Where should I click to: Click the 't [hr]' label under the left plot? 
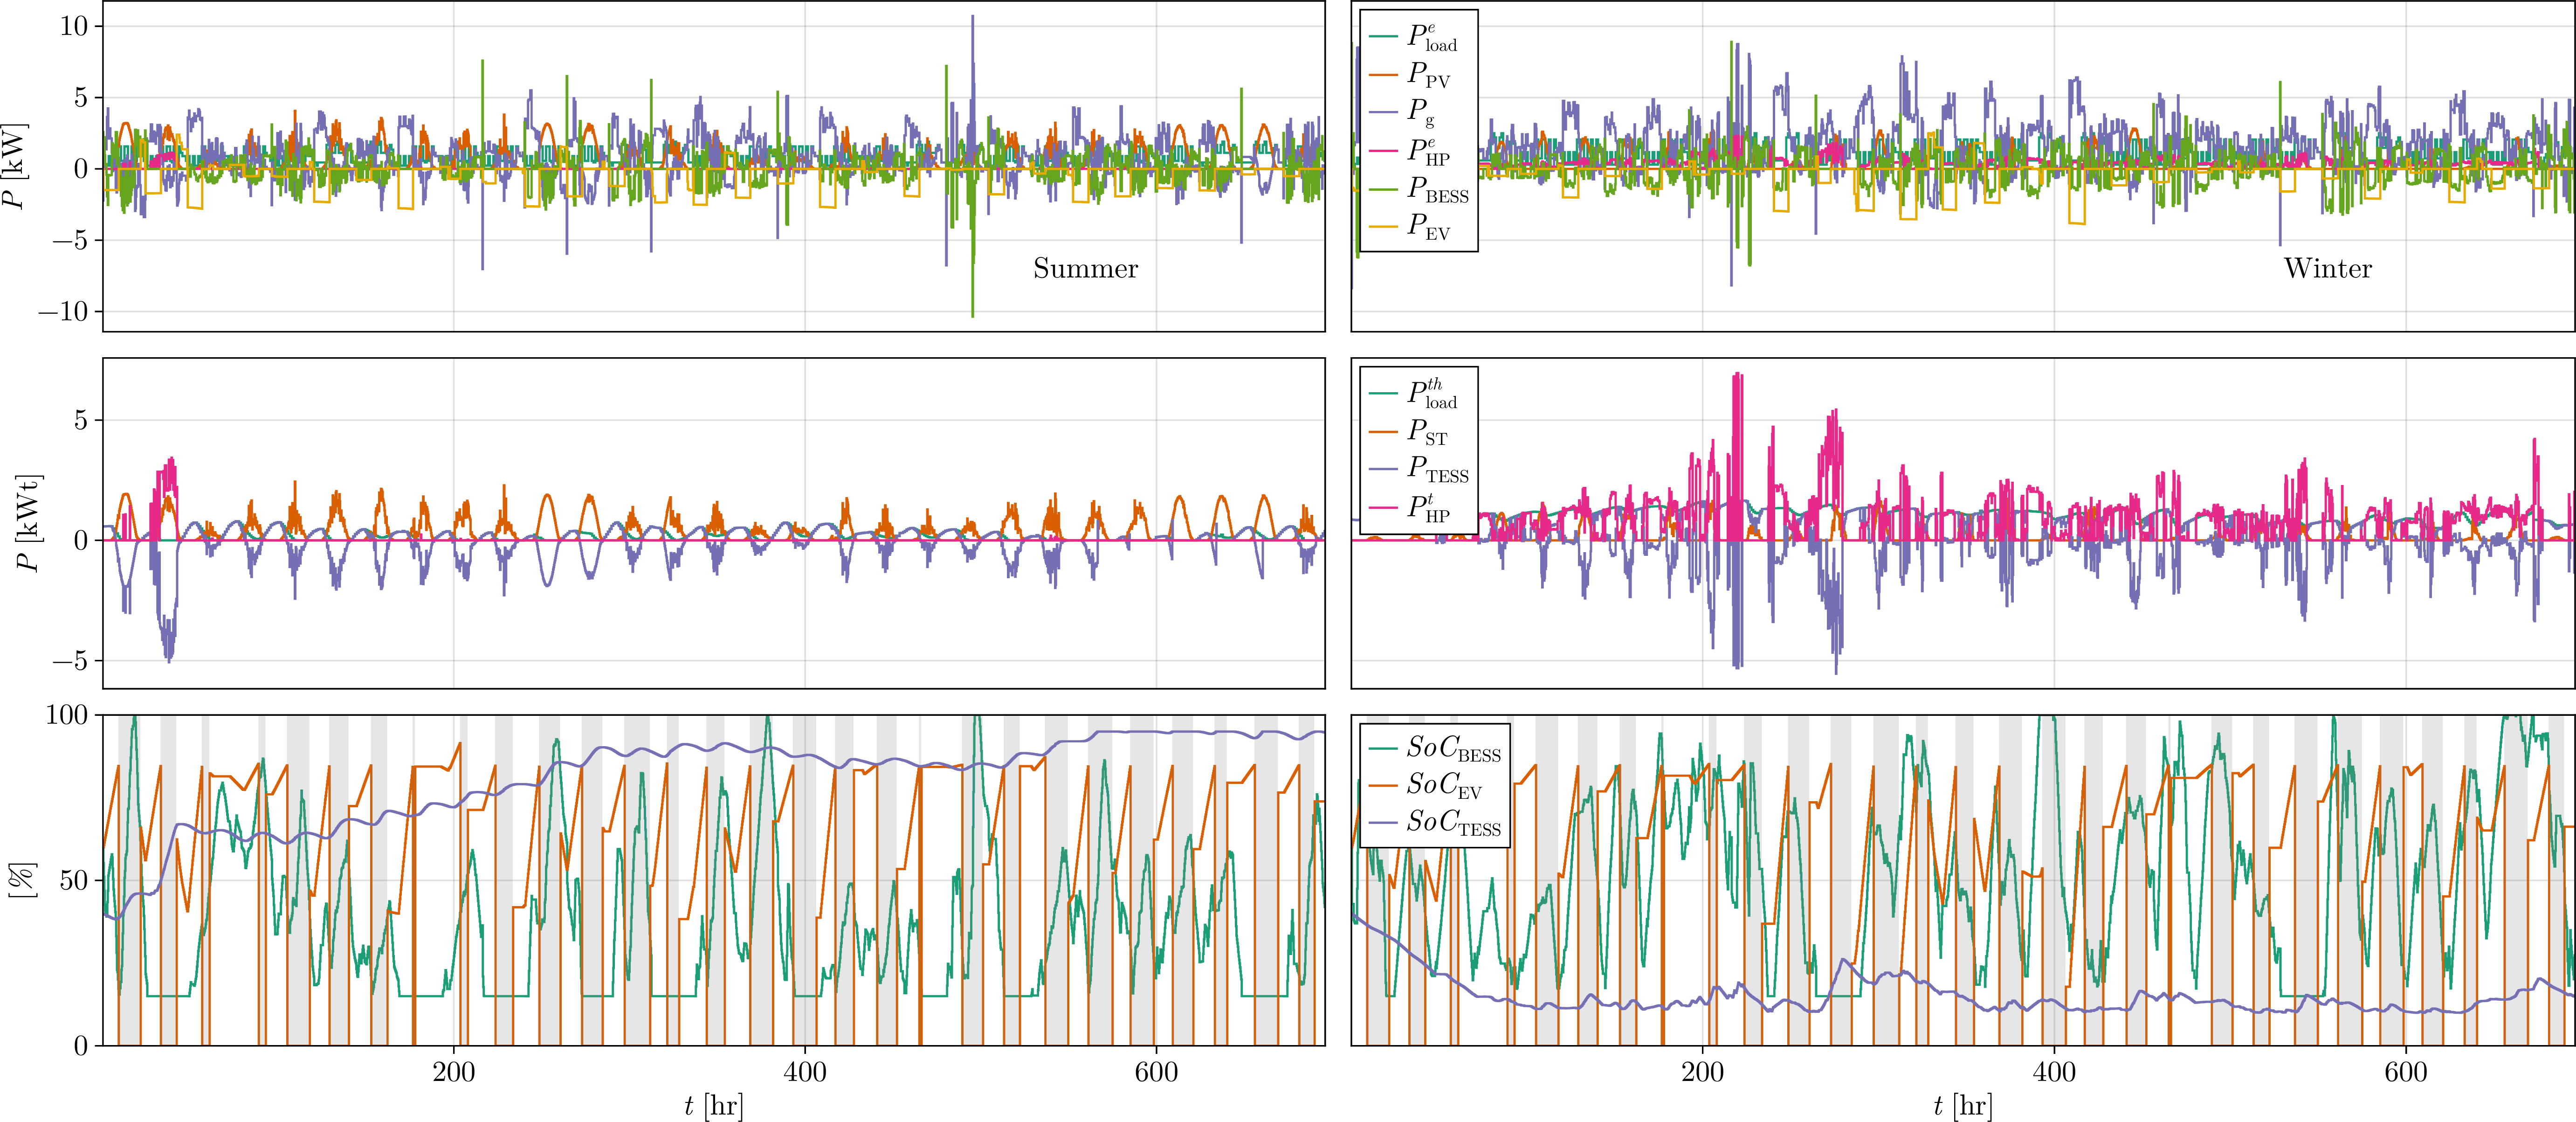tap(714, 1105)
